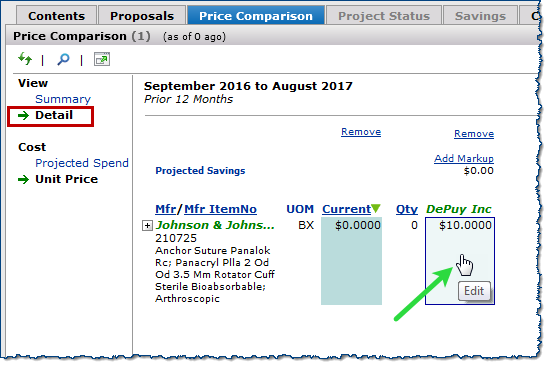The width and height of the screenshot is (549, 368).
Task: Switch view to Summary
Action: pyautogui.click(x=63, y=99)
